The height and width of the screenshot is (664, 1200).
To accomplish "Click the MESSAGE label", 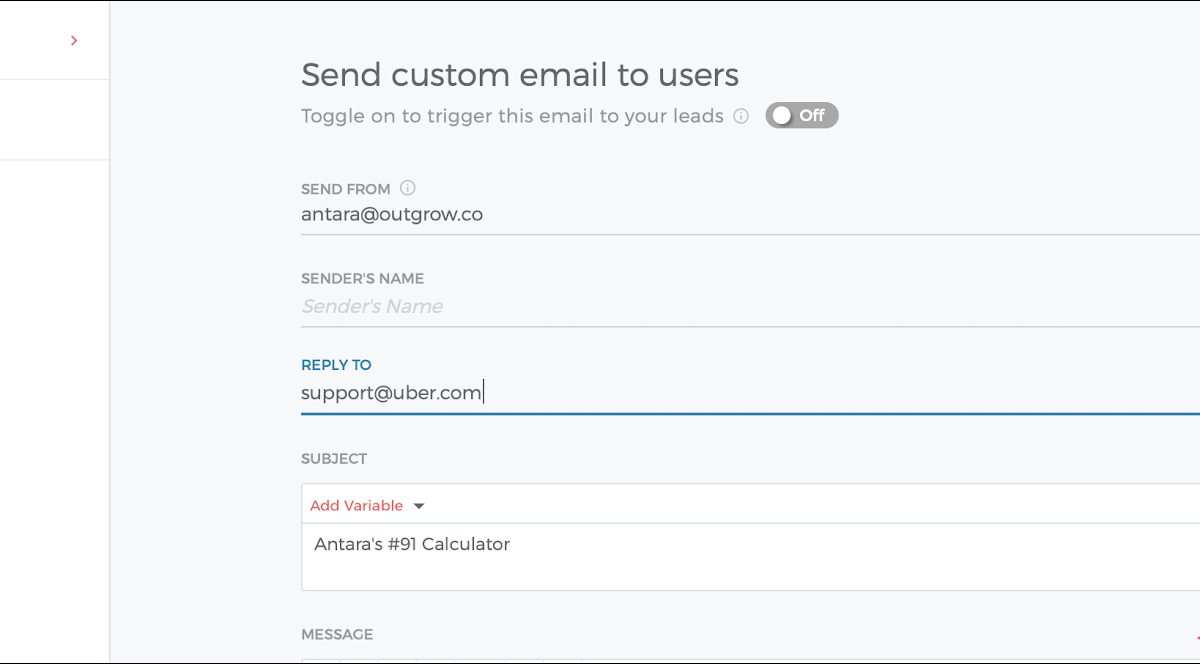I will tap(337, 634).
